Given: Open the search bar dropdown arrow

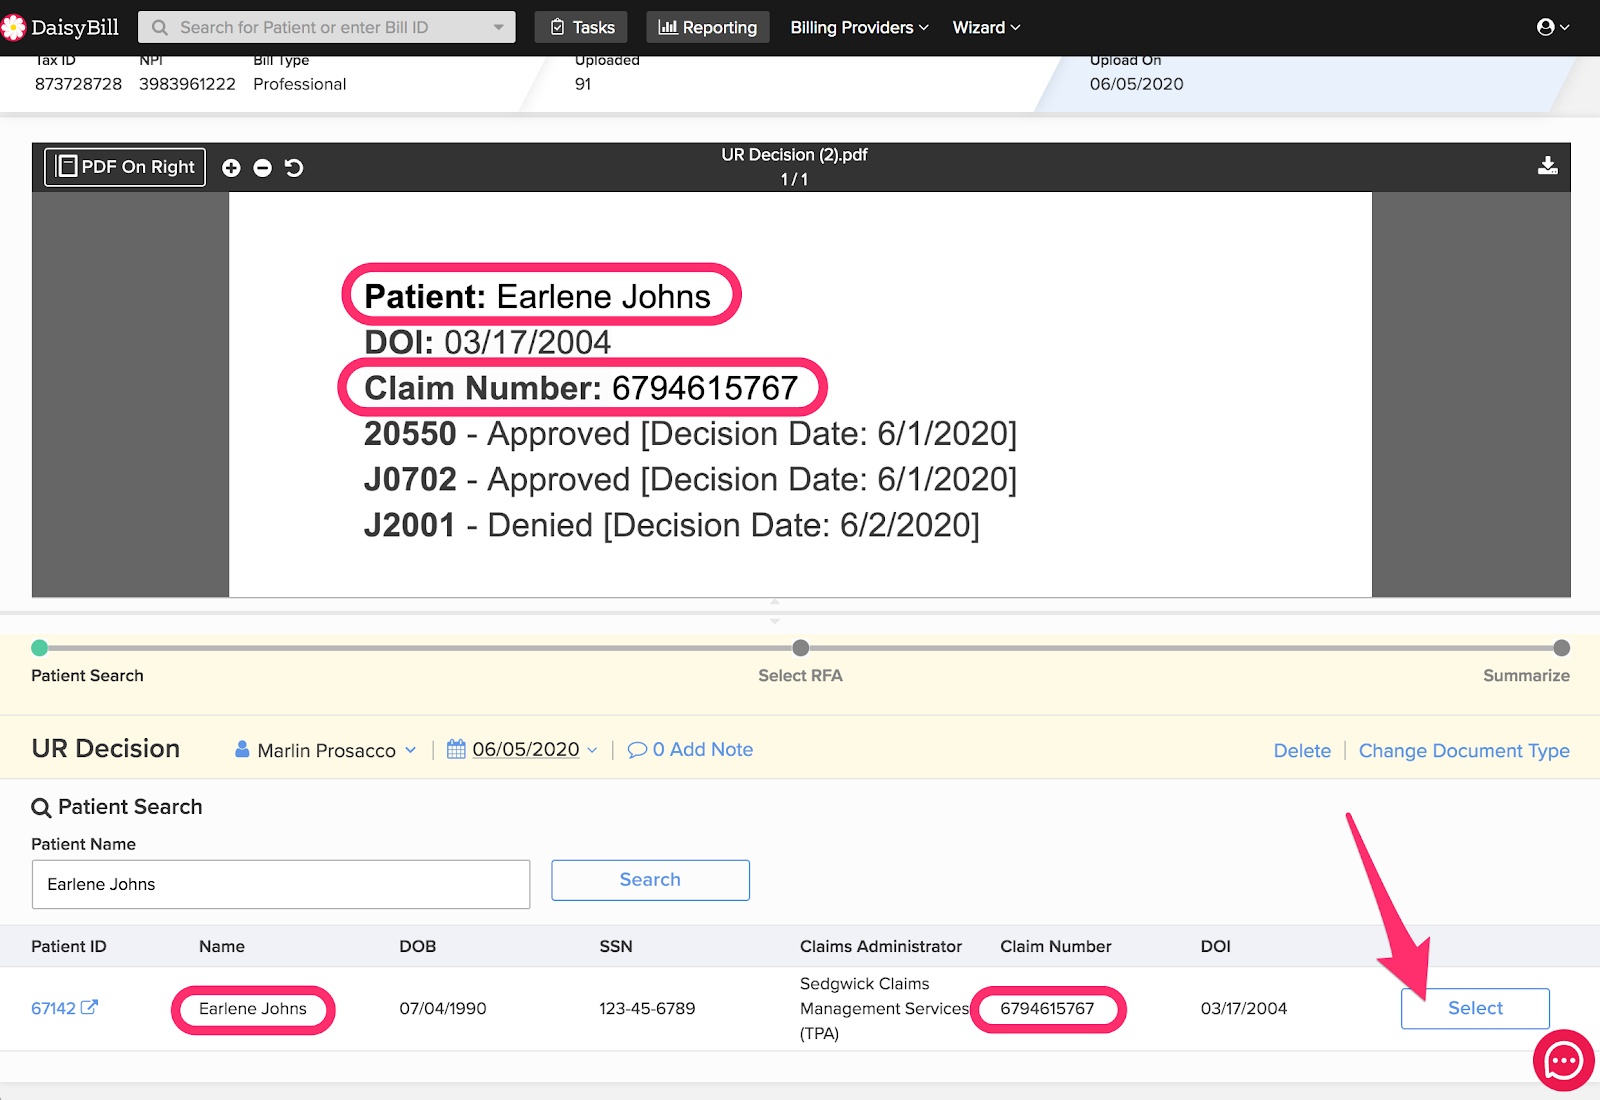Looking at the screenshot, I should (498, 27).
